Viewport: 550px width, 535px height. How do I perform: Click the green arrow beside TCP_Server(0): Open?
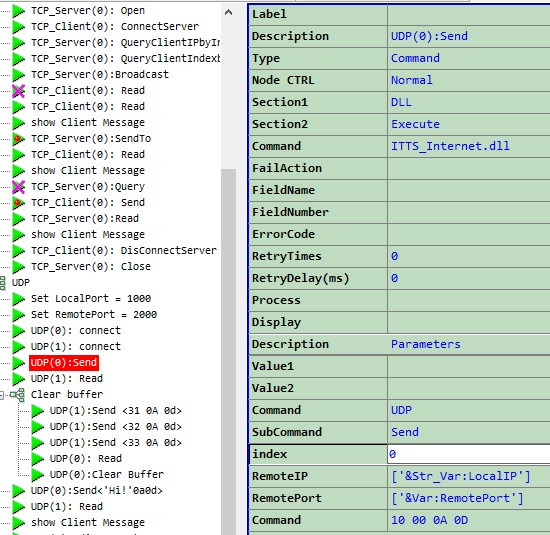(18, 11)
